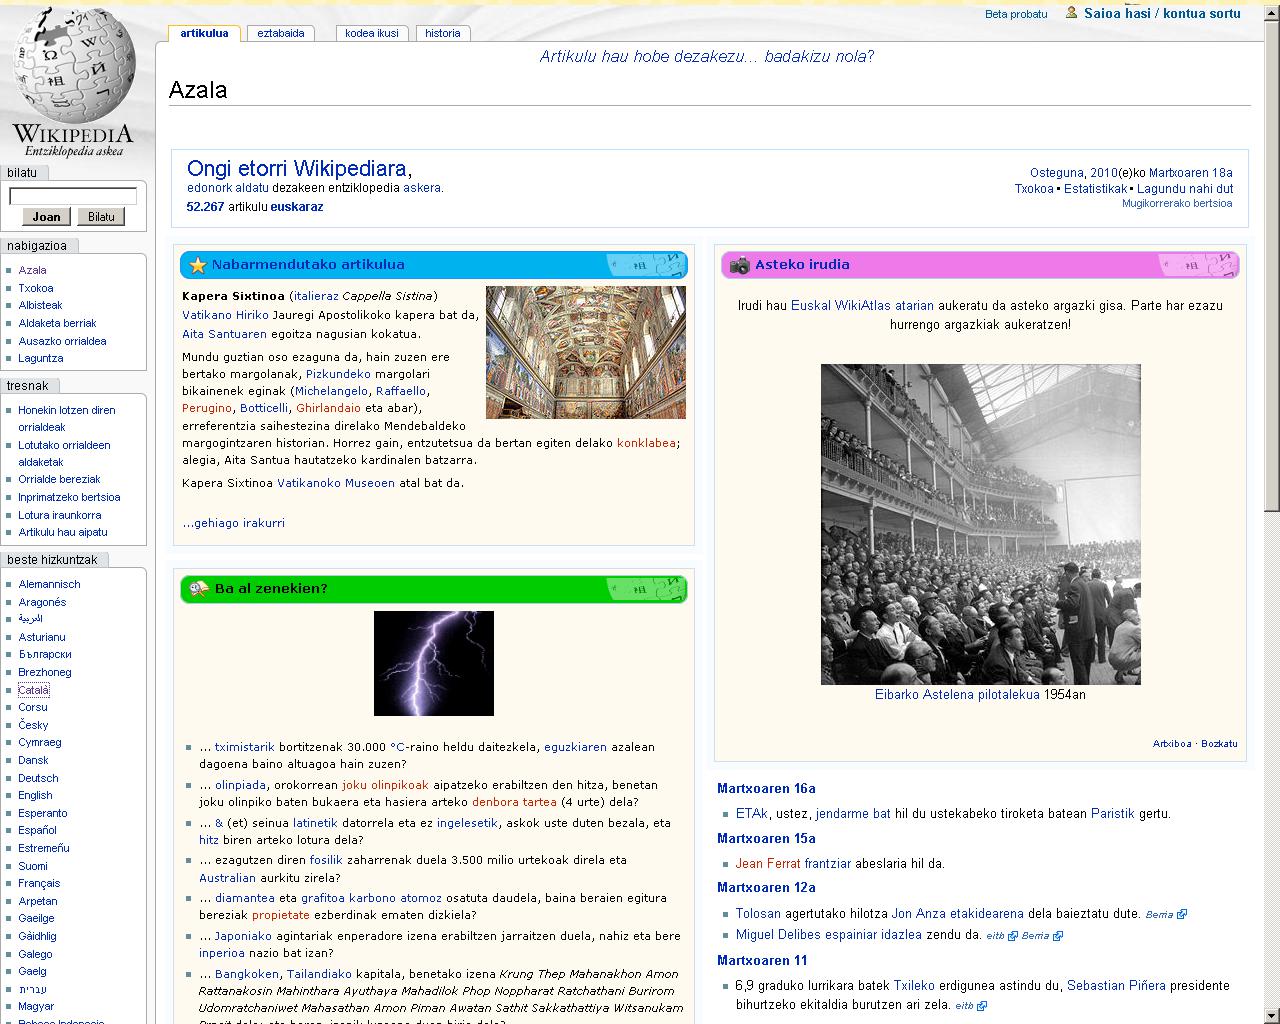This screenshot has width=1280, height=1024.
Task: Click the external link icon after Berria on the Tolosan line
Action: pyautogui.click(x=1182, y=914)
